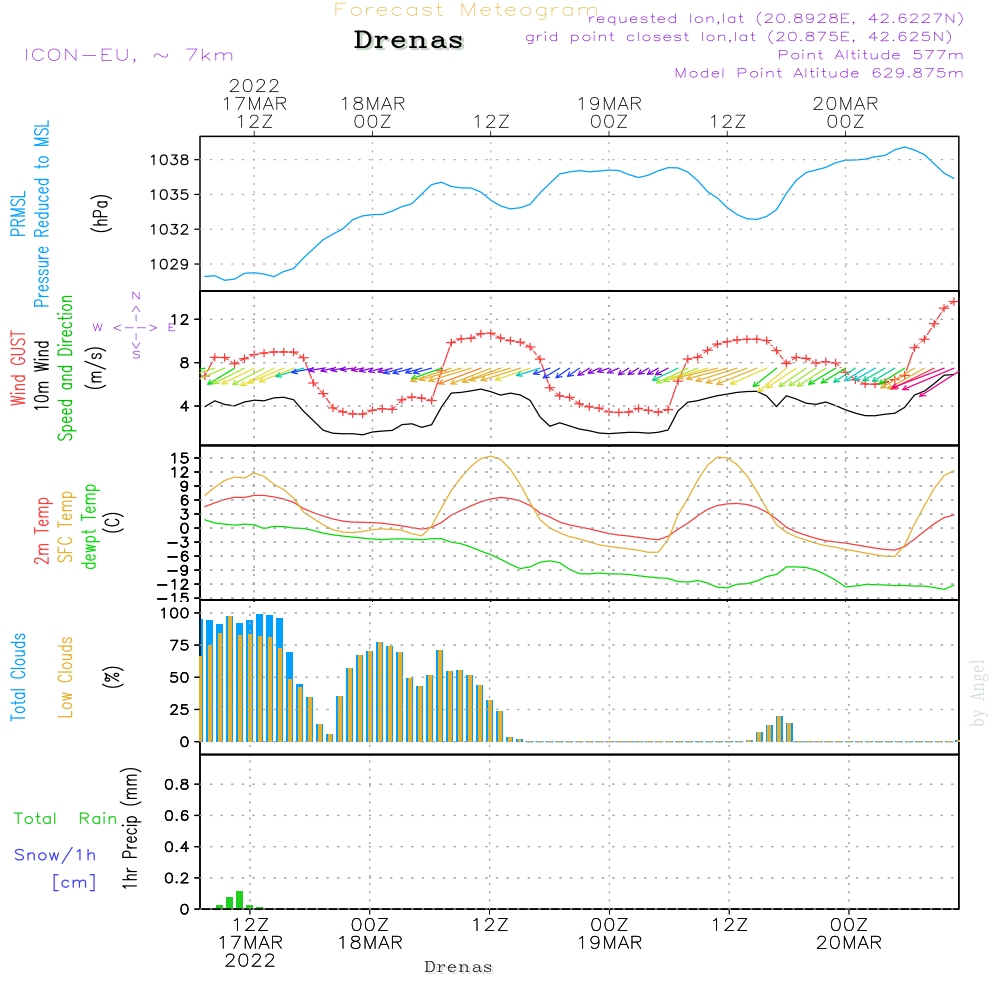Select the '10m Wind' label
The image size is (1000, 1000).
(x=41, y=375)
